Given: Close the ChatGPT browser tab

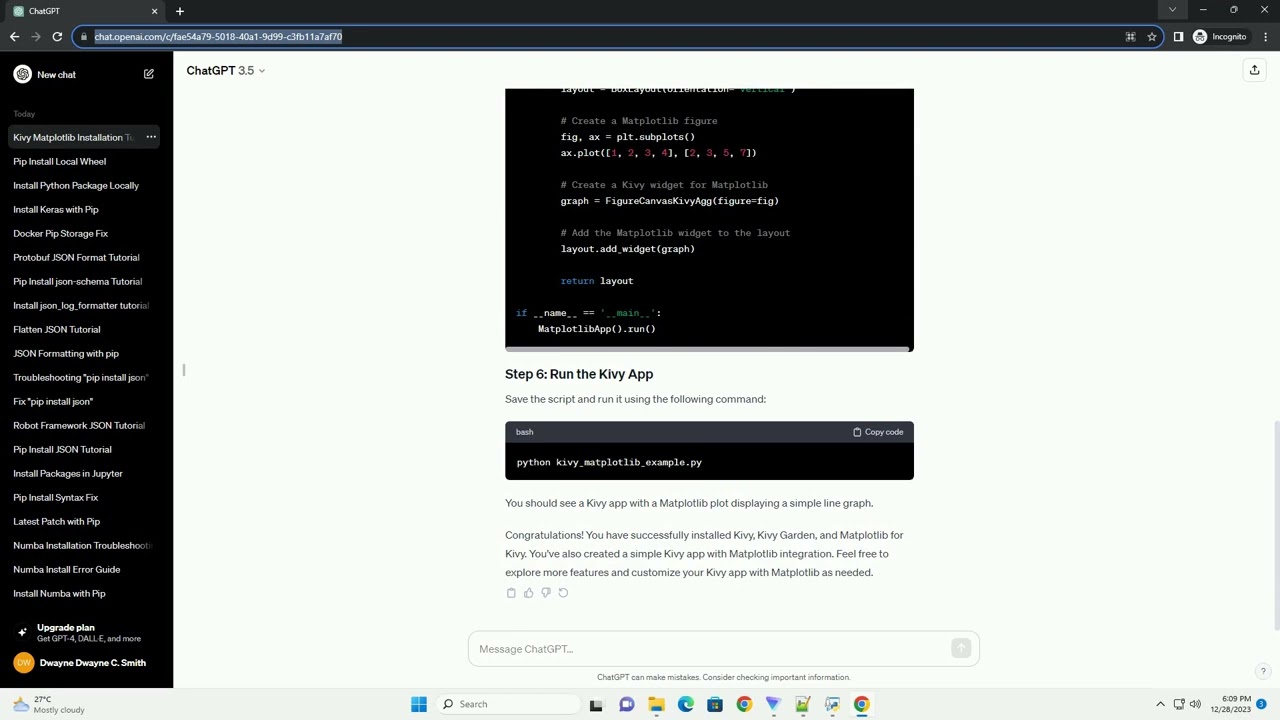Looking at the screenshot, I should click(154, 11).
